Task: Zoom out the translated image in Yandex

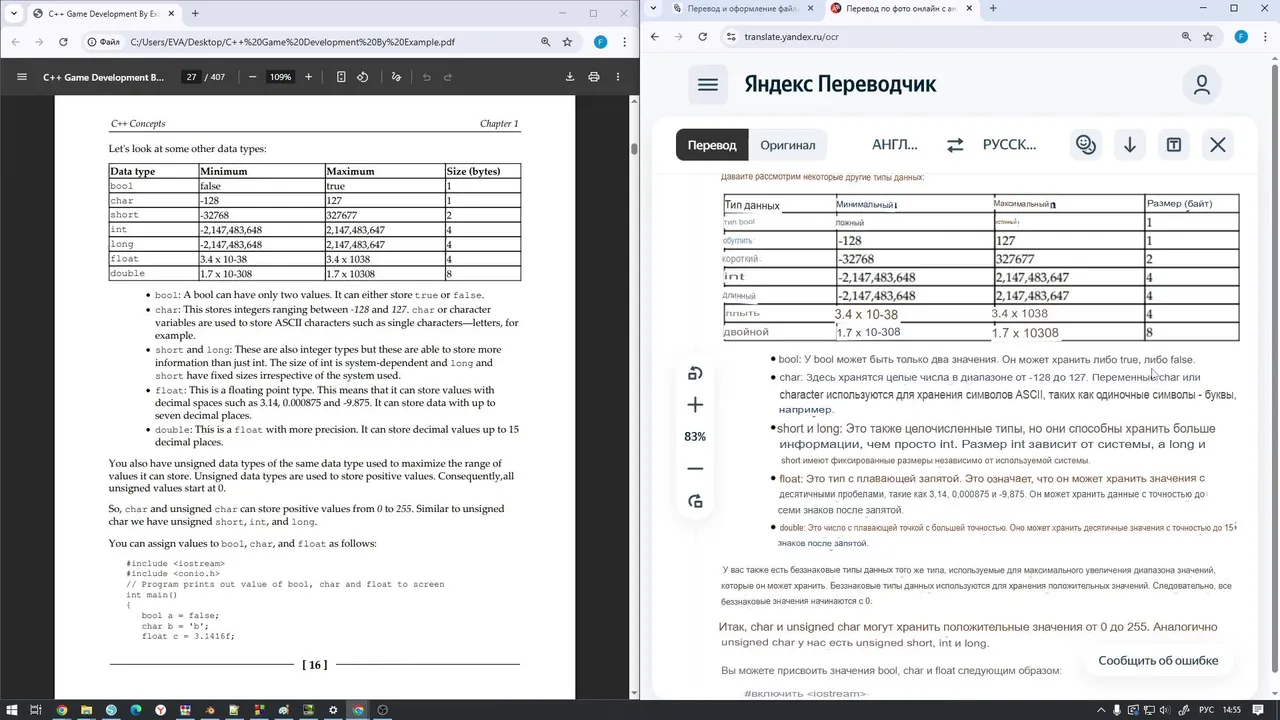Action: pos(695,469)
